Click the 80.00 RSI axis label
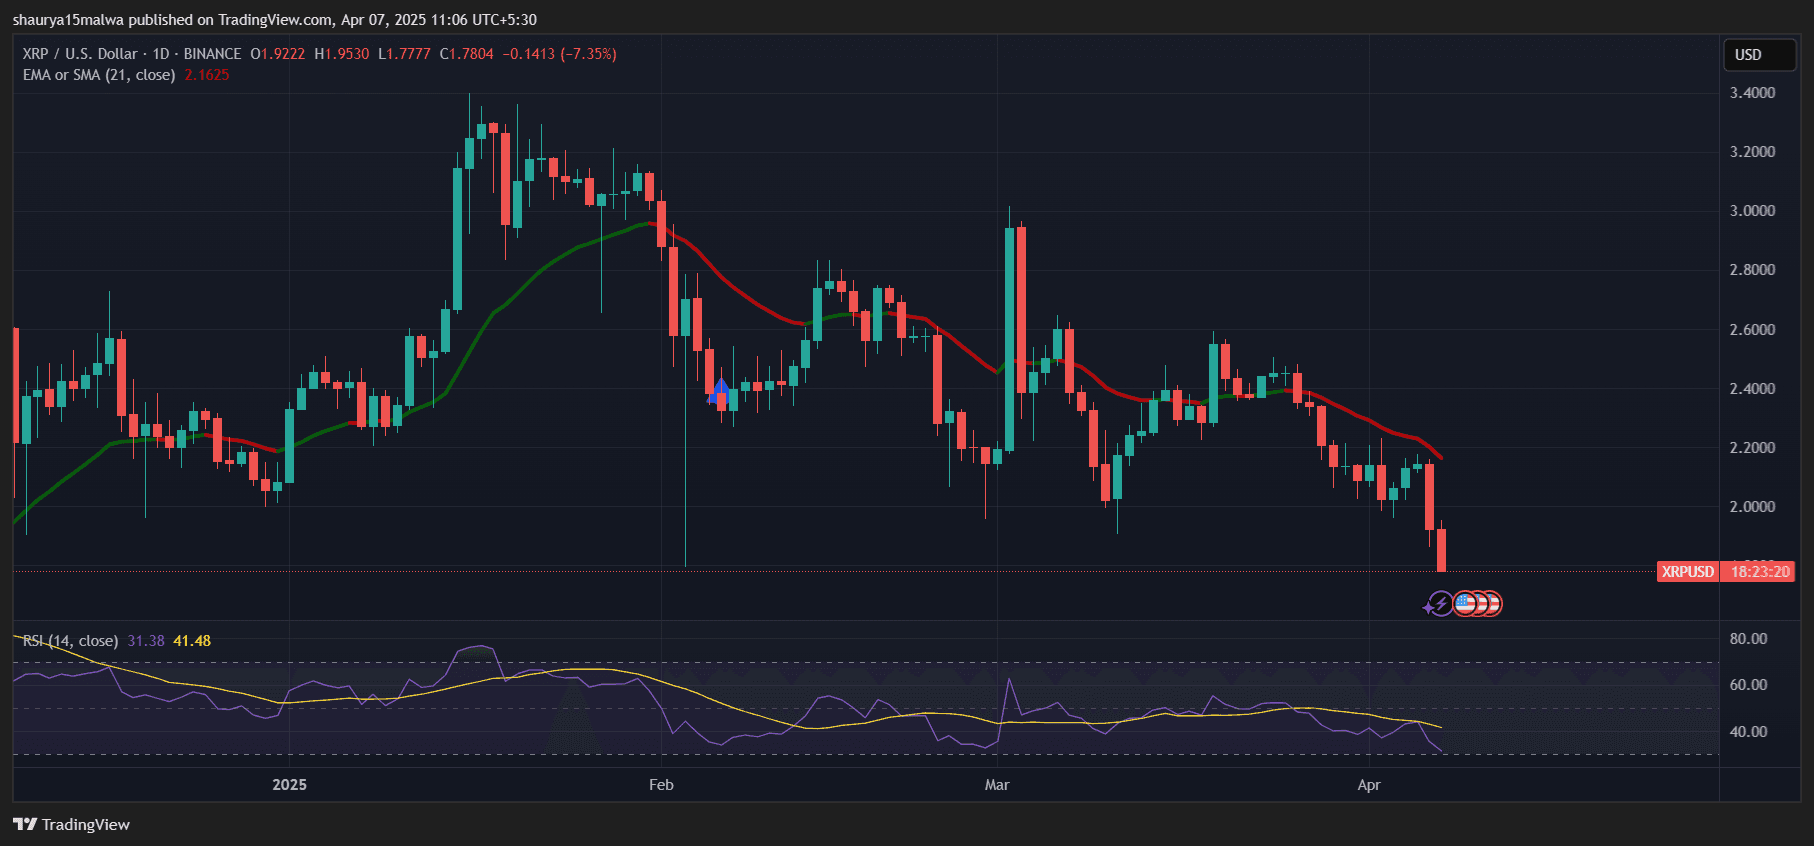 [1748, 639]
